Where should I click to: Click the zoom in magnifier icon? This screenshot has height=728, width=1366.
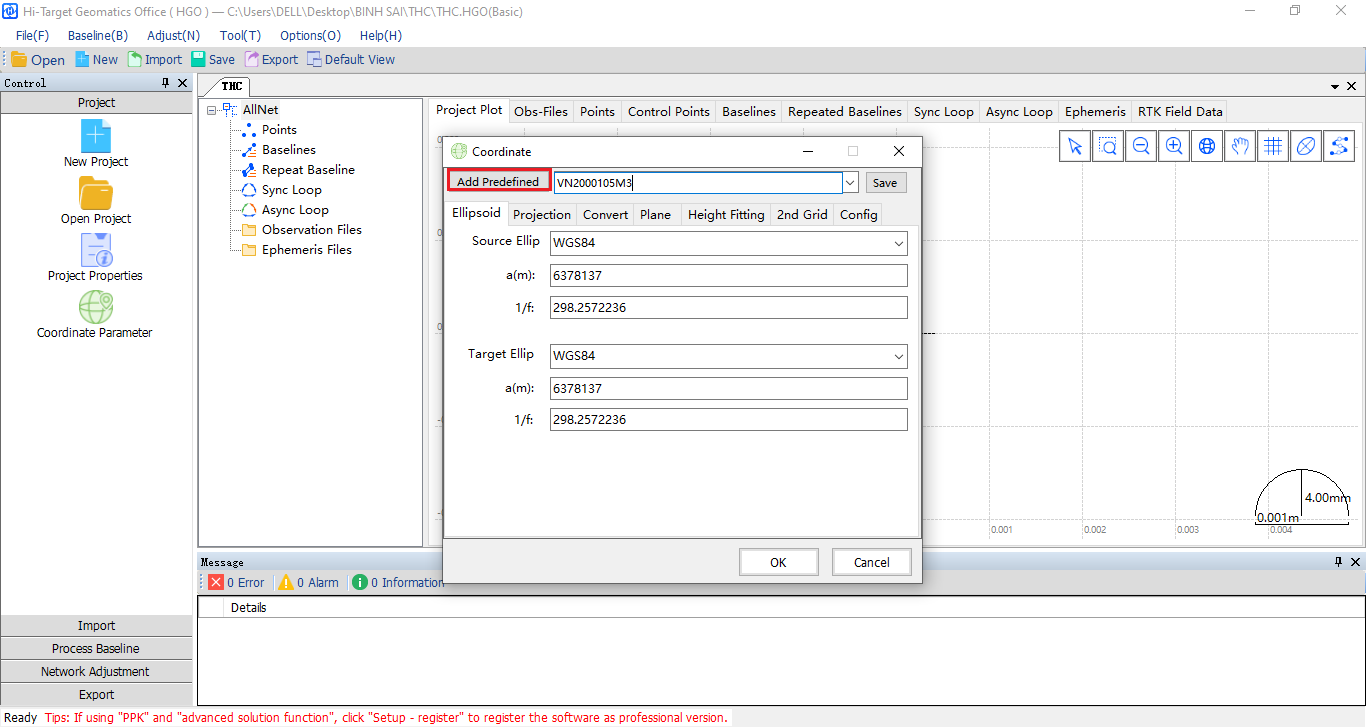click(1174, 147)
